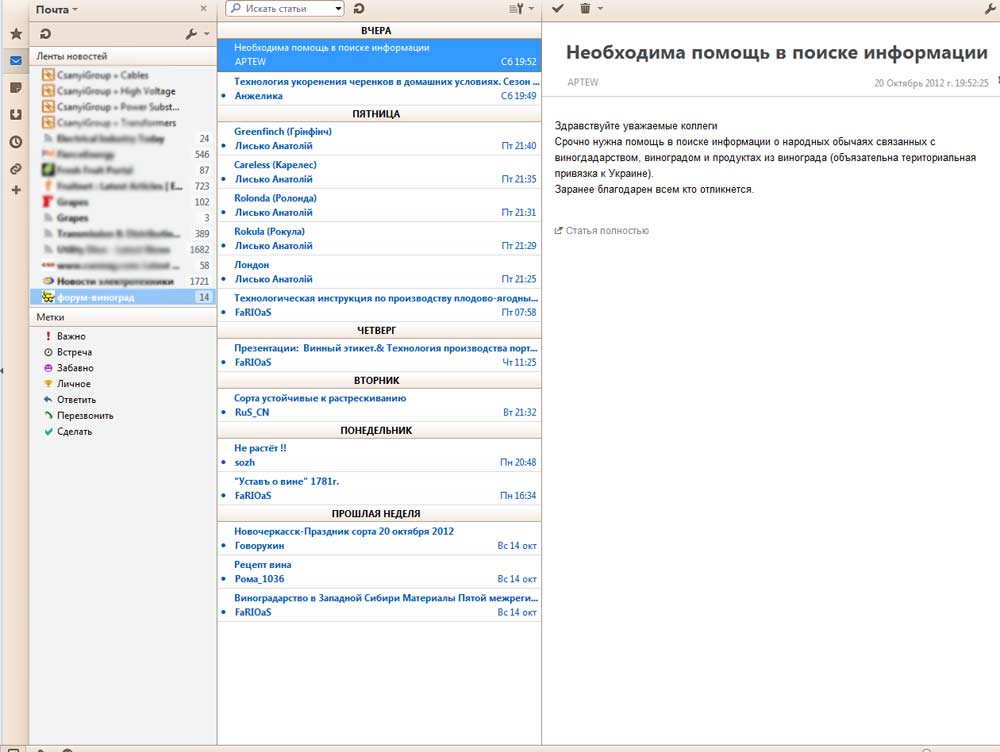Viewport: 1000px width, 752px height.
Task: Click the Ответить arrow label icon
Action: (48, 399)
